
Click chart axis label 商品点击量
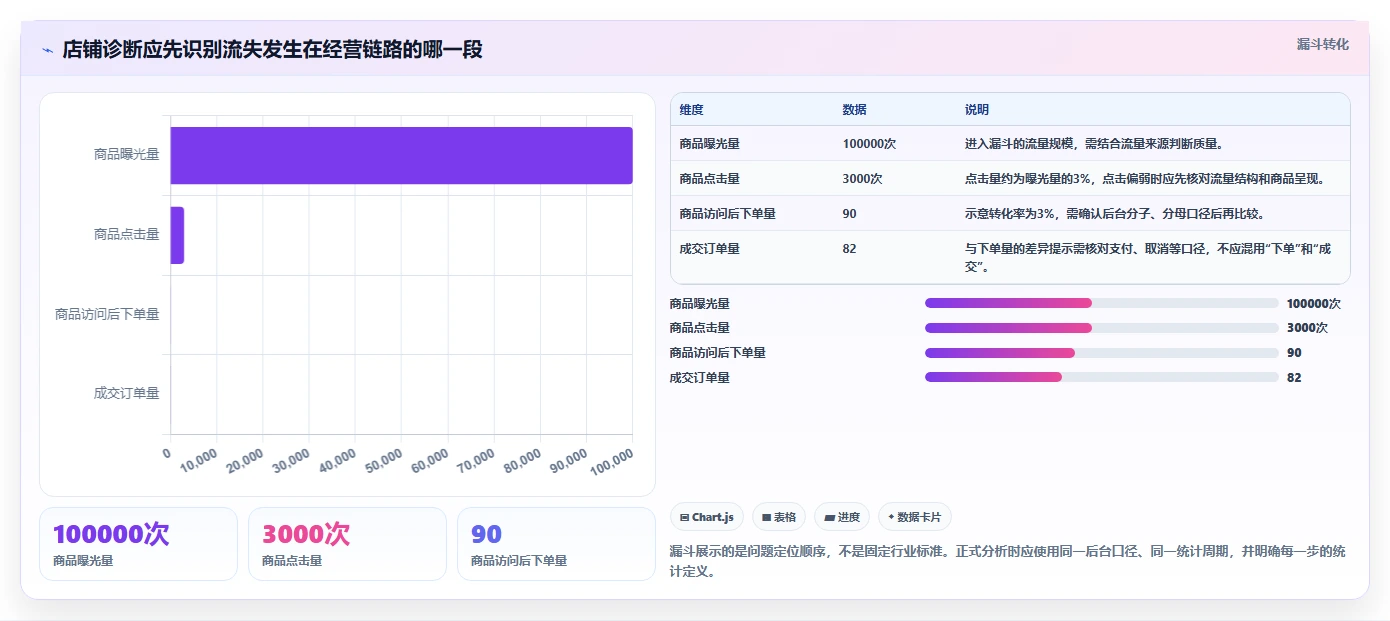(x=126, y=234)
